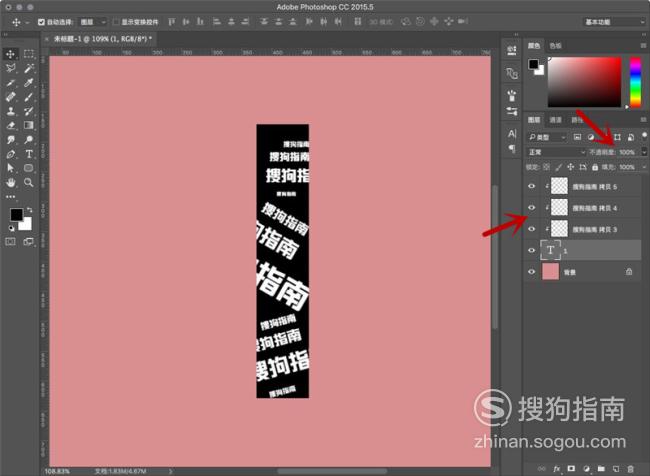Viewport: 650px width, 476px height.
Task: Select the Brush tool
Action: 29,97
